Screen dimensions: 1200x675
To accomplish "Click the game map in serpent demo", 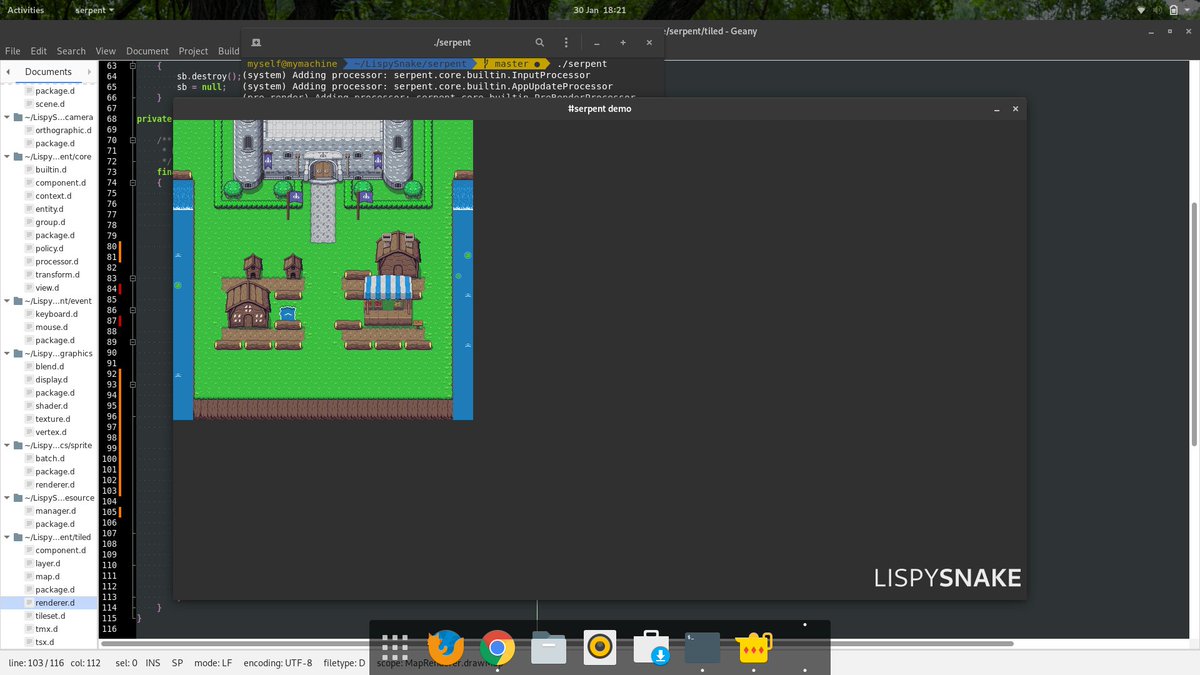I will 323,270.
